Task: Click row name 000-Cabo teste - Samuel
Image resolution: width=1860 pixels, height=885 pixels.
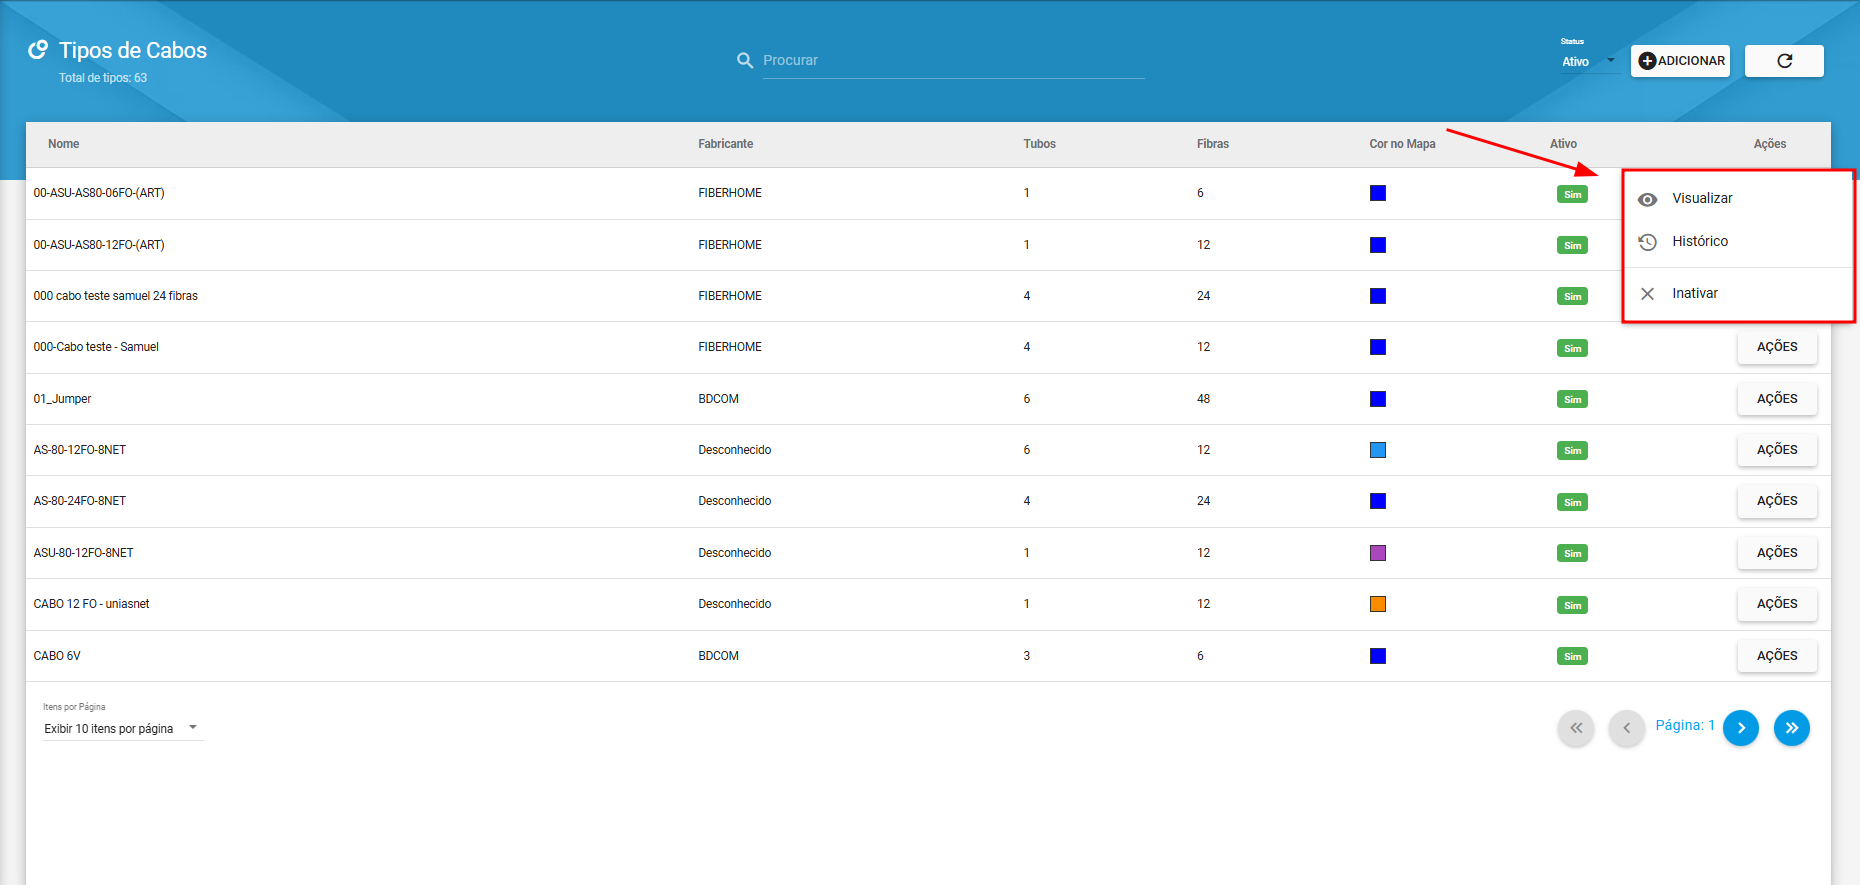Action: [x=96, y=347]
